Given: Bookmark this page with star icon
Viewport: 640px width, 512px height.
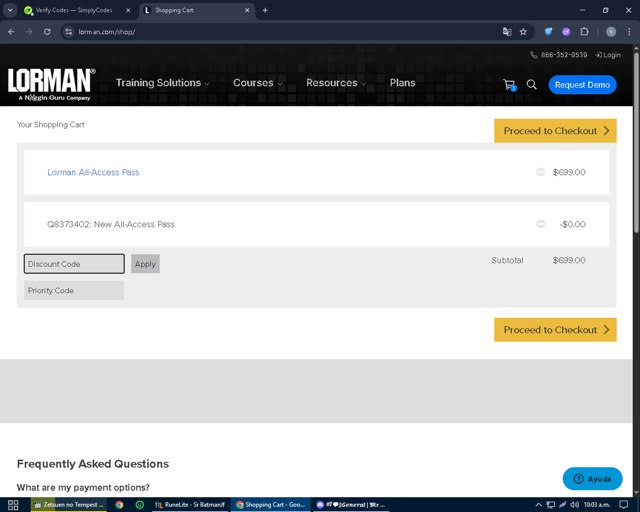Looking at the screenshot, I should 523,32.
